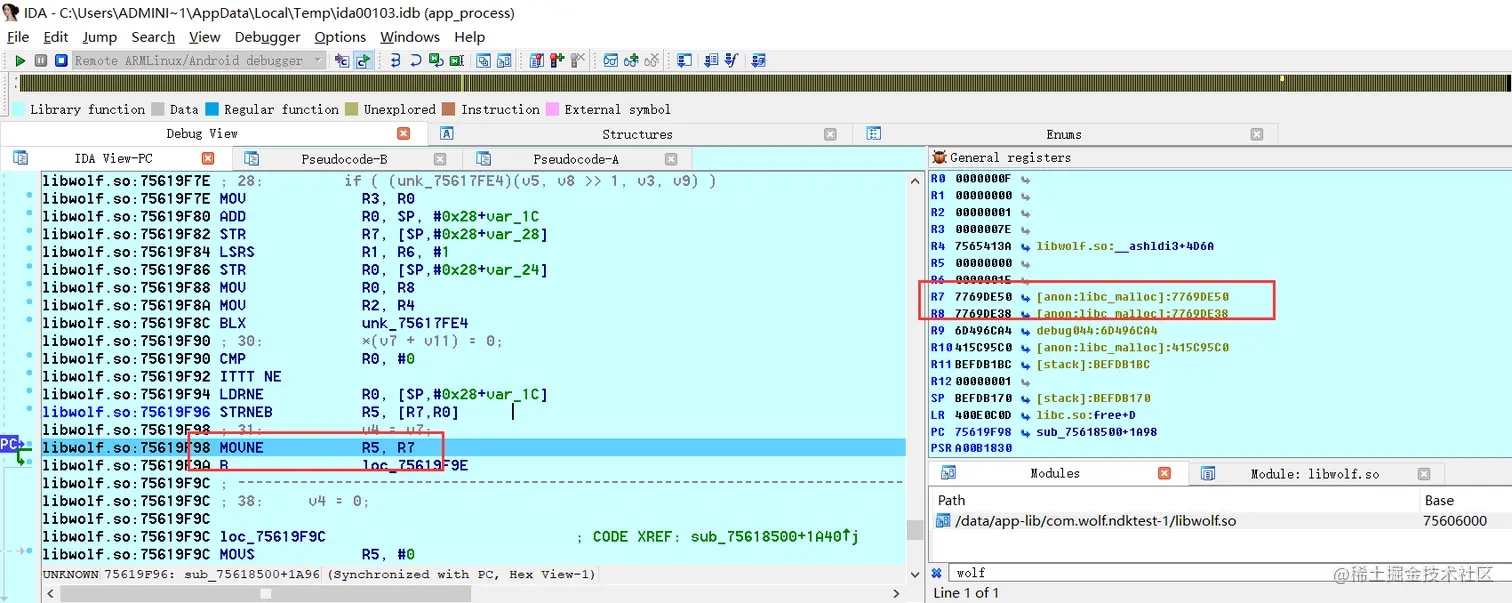This screenshot has width=1512, height=603.
Task: Click the tracing window toolbar icon
Action: (684, 60)
